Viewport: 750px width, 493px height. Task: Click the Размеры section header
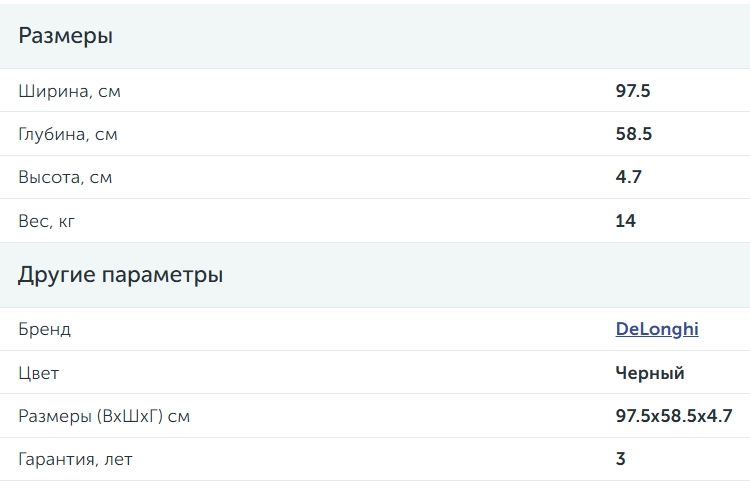66,36
